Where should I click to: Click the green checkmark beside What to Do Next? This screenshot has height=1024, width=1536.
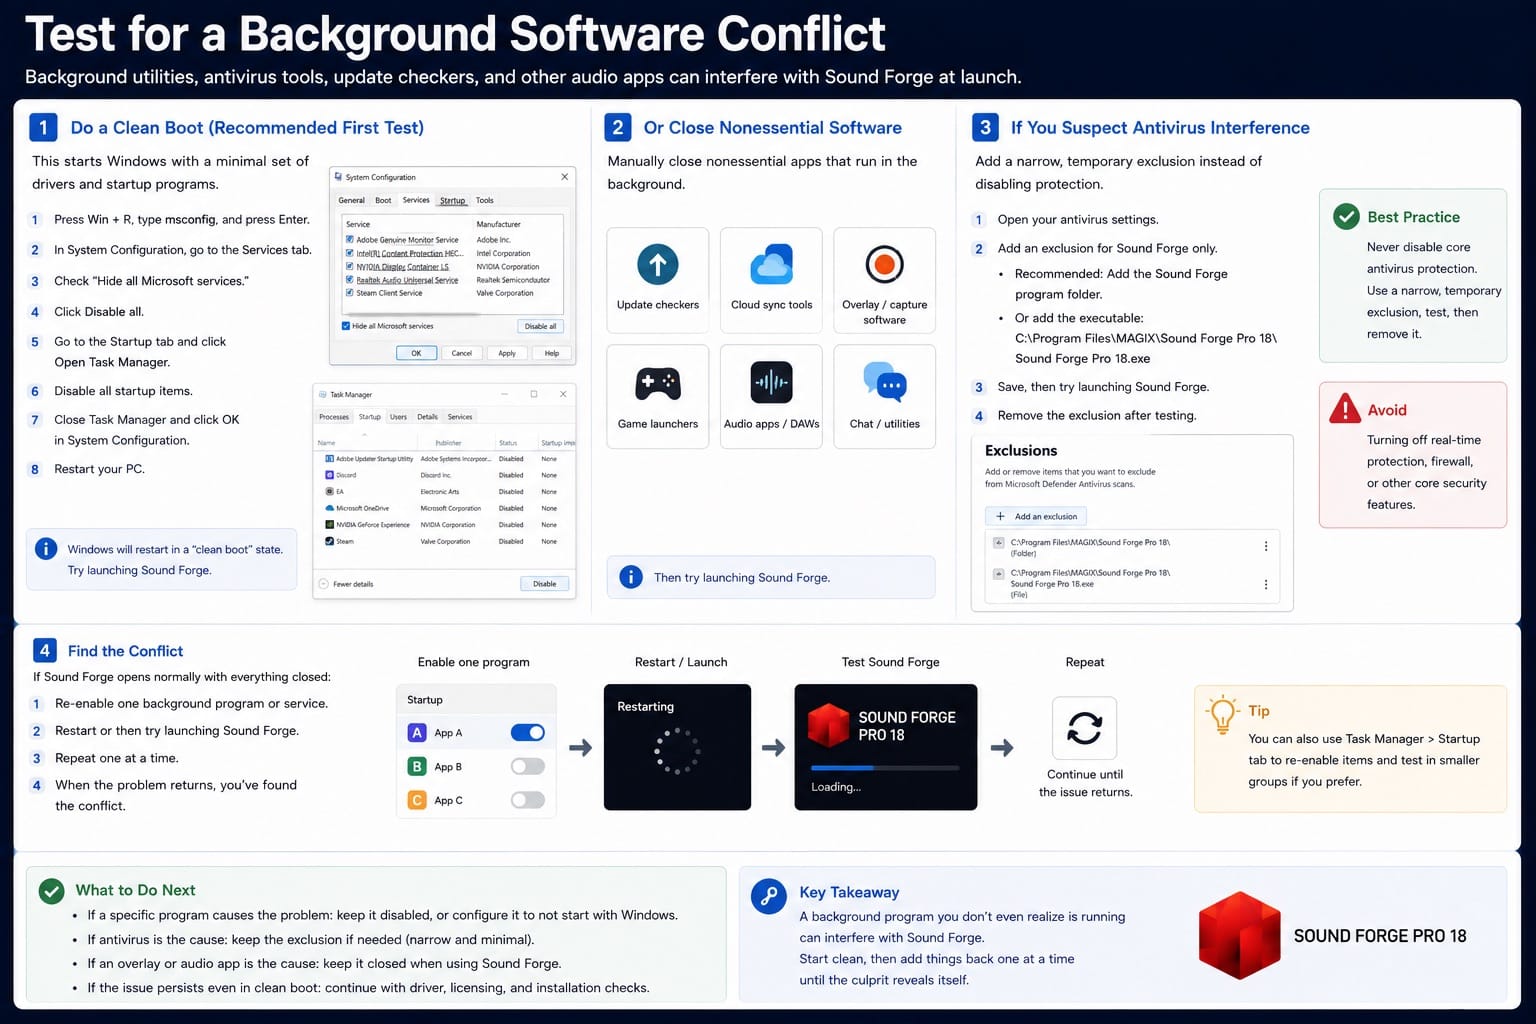click(x=51, y=890)
